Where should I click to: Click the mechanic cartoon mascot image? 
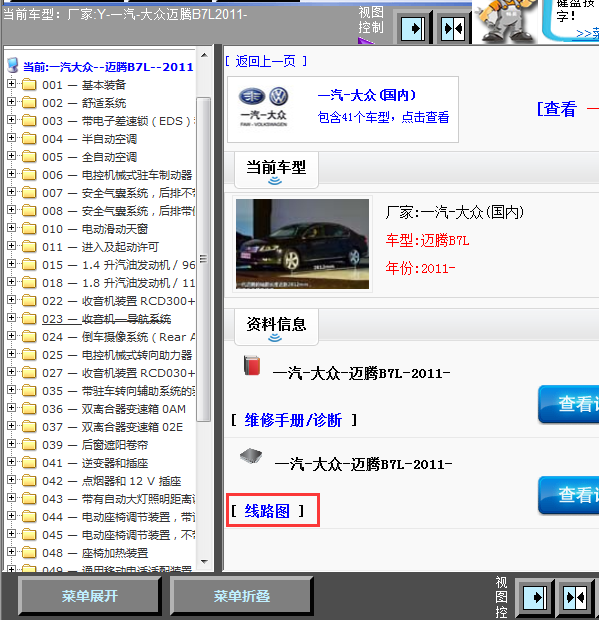pos(505,21)
